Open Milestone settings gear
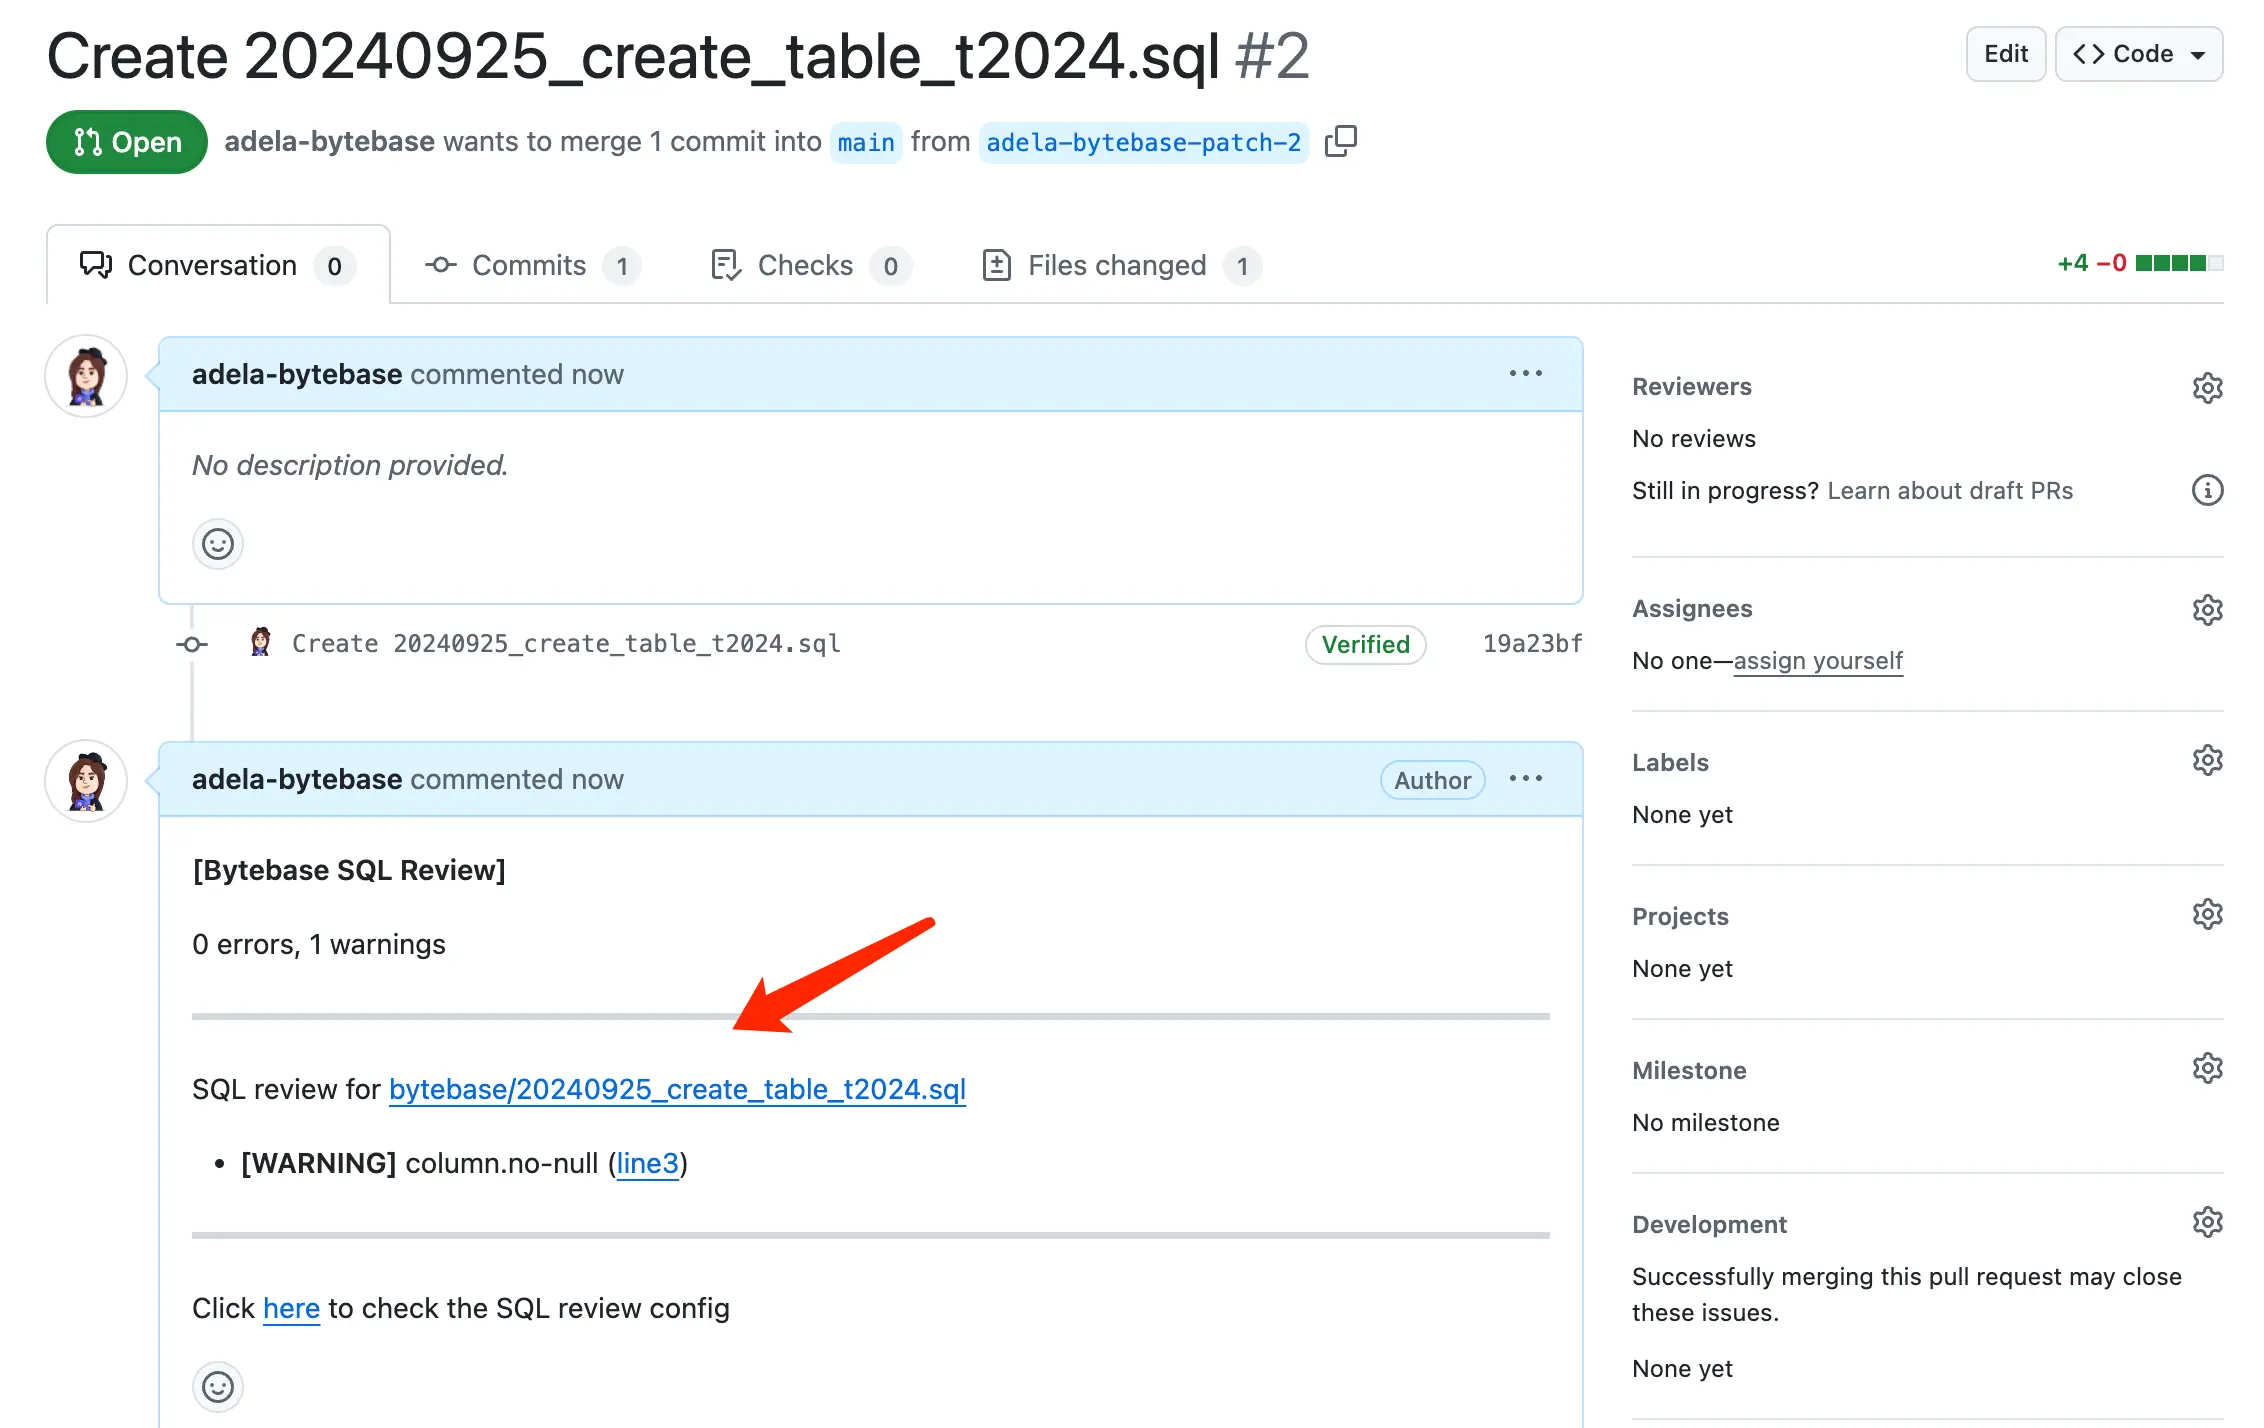Image resolution: width=2264 pixels, height=1428 pixels. click(x=2207, y=1068)
